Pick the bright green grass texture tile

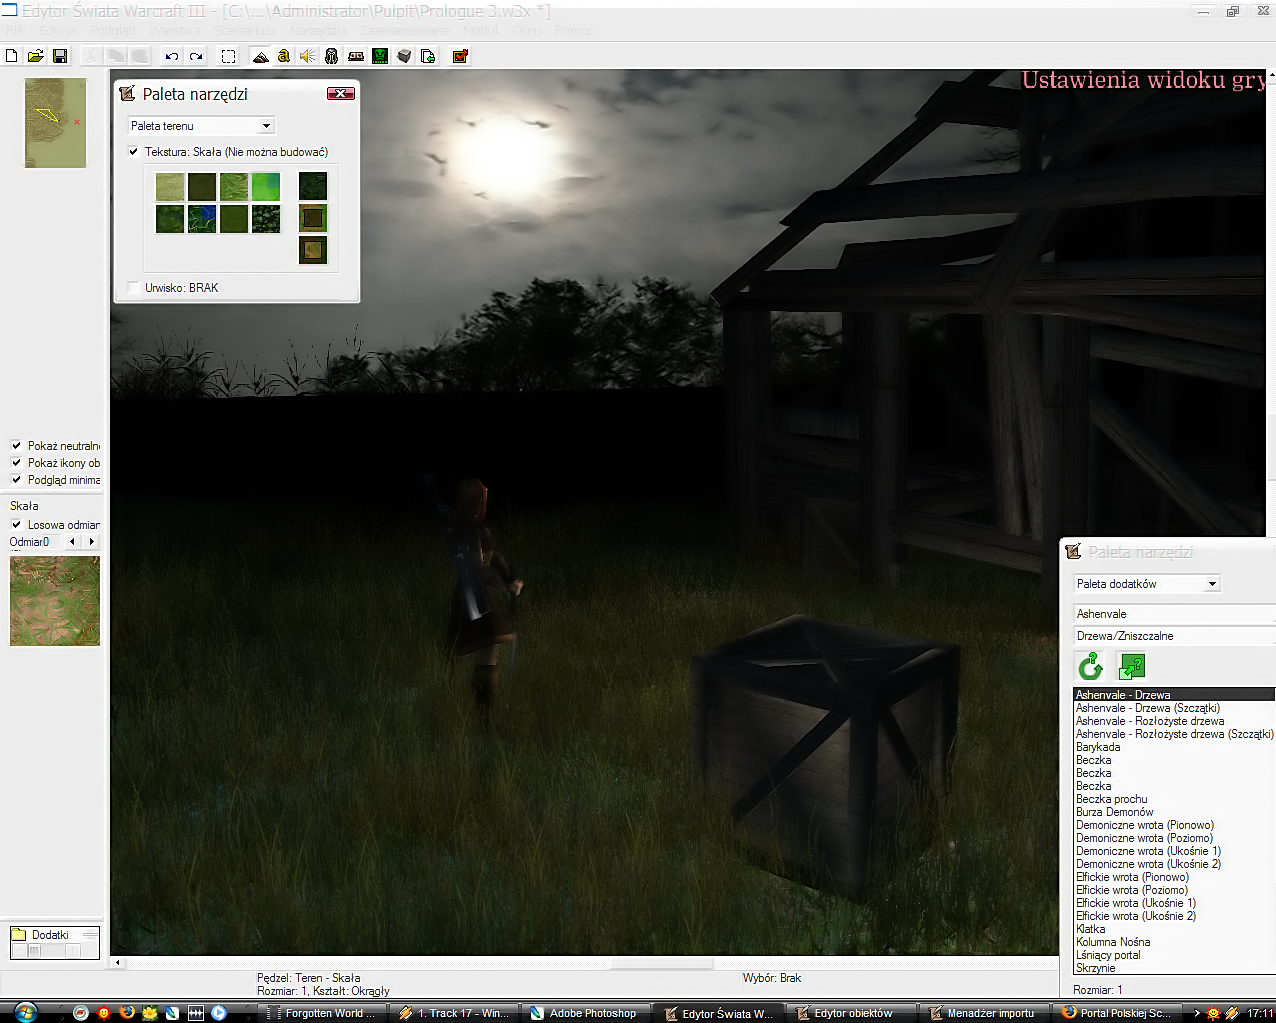[x=266, y=187]
